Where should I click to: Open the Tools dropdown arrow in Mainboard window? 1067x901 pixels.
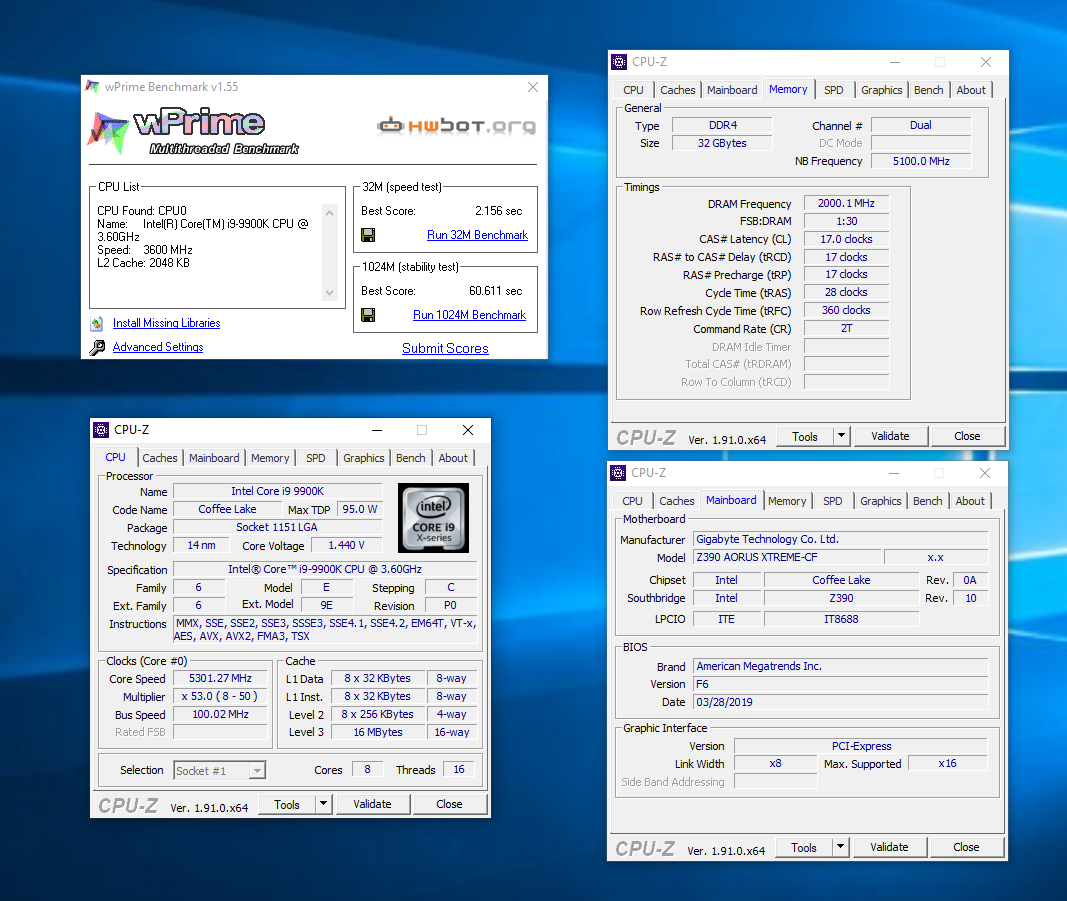840,847
